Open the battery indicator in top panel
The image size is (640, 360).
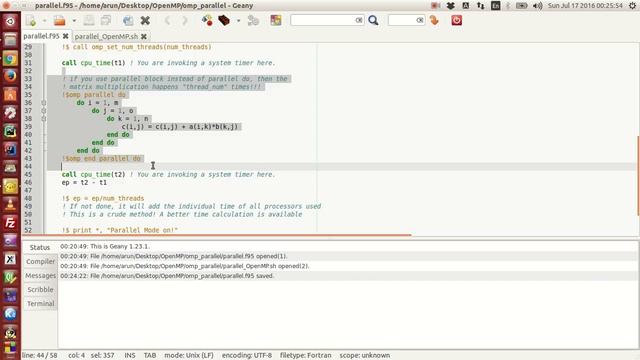(522, 6)
